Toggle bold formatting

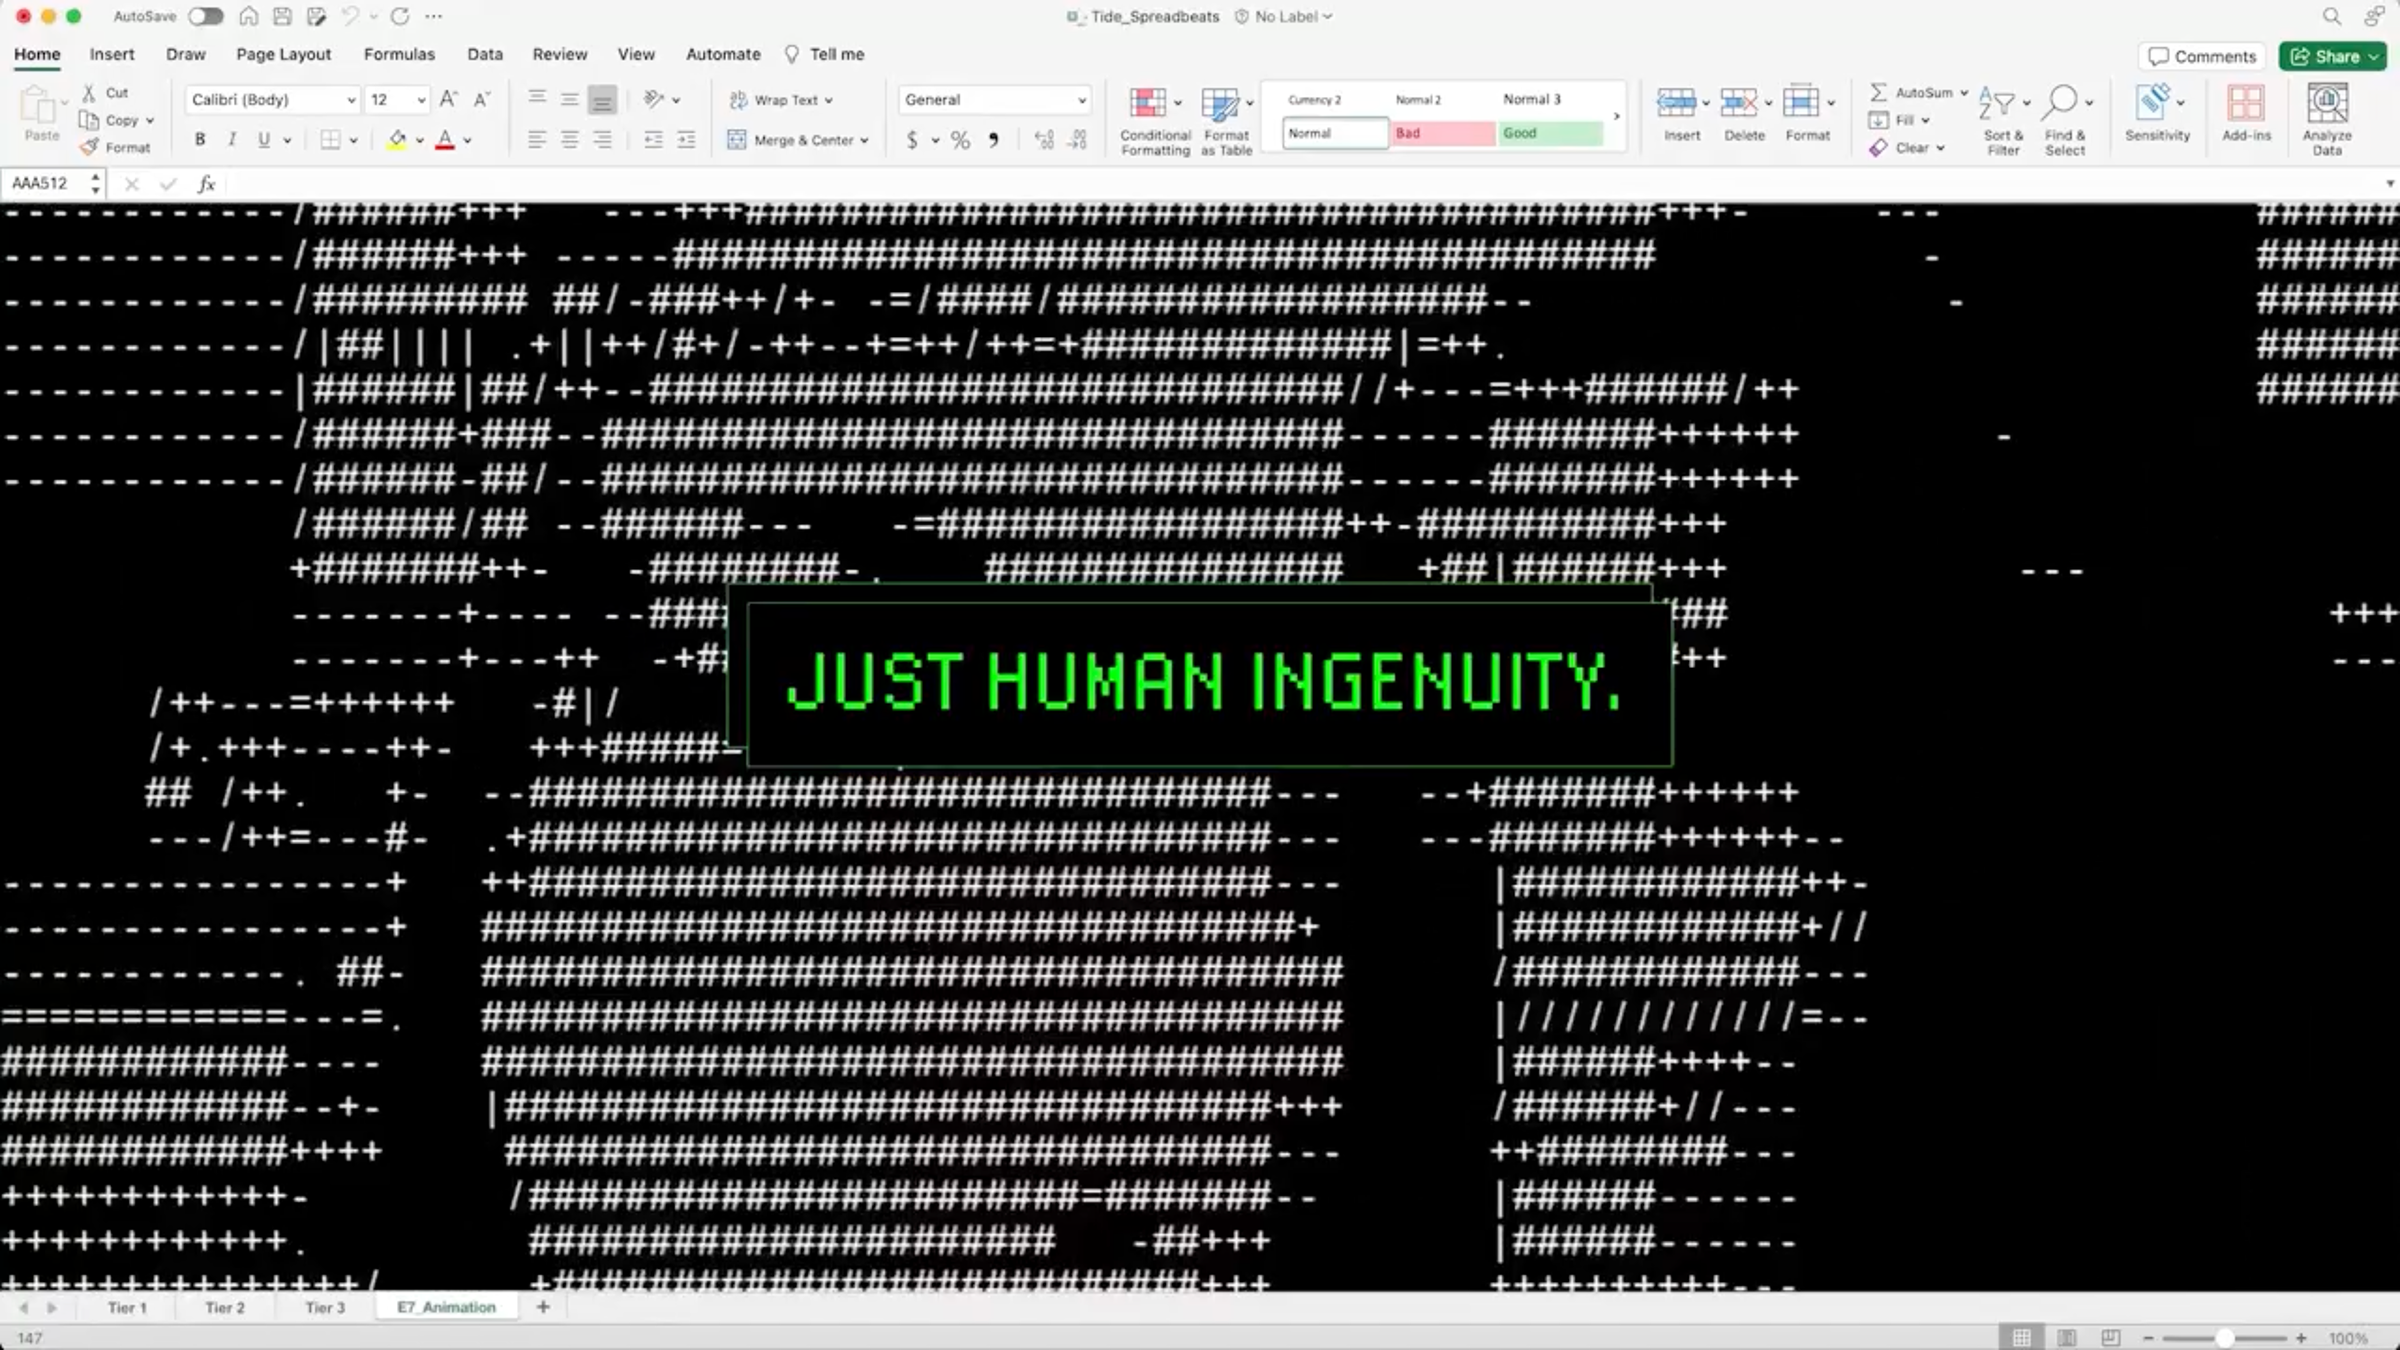(200, 140)
